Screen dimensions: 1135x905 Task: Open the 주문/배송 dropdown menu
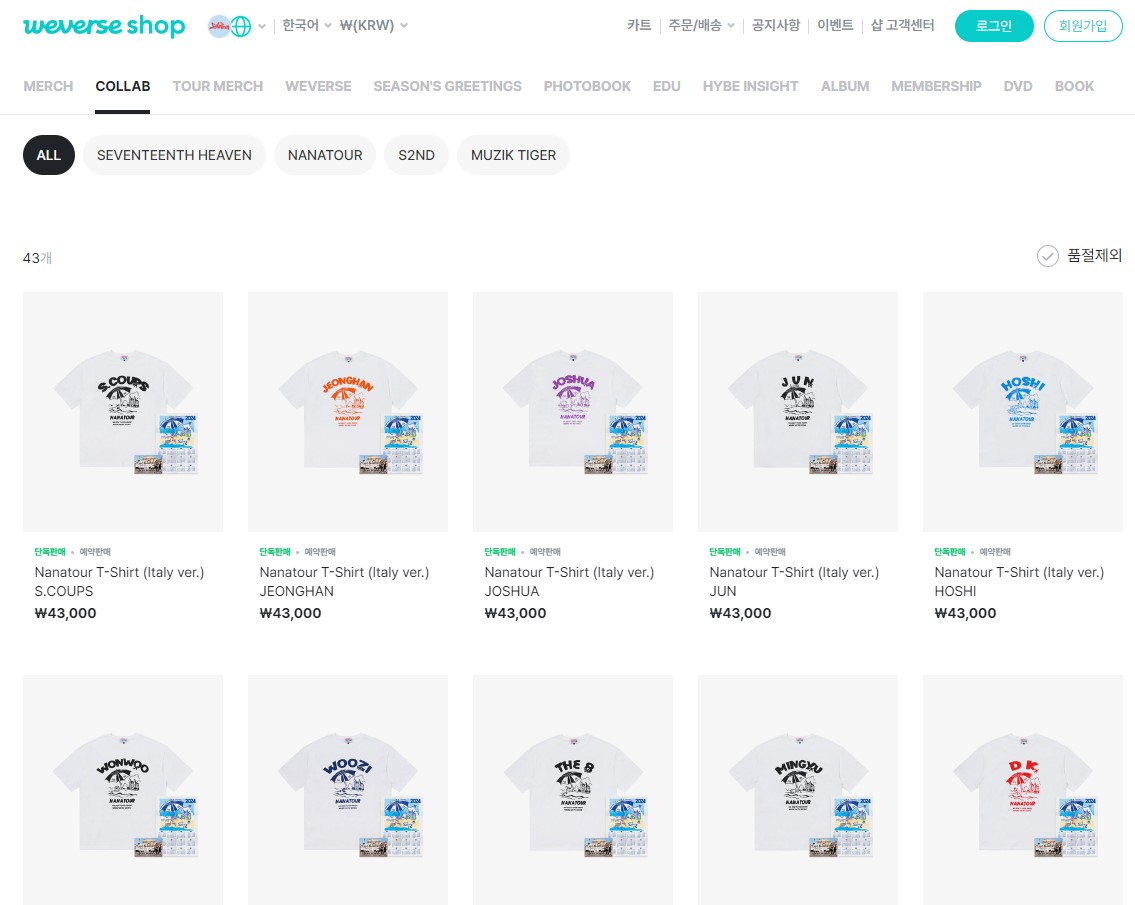(x=701, y=25)
